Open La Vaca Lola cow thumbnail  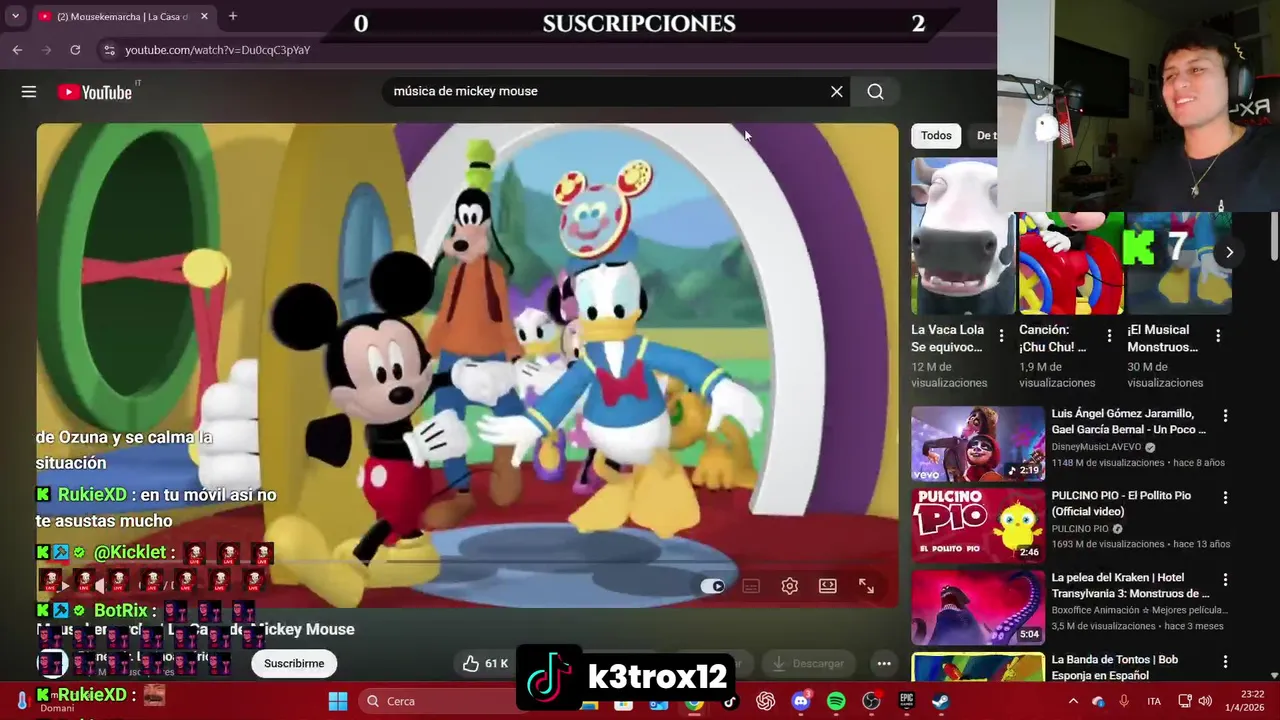pyautogui.click(x=963, y=237)
